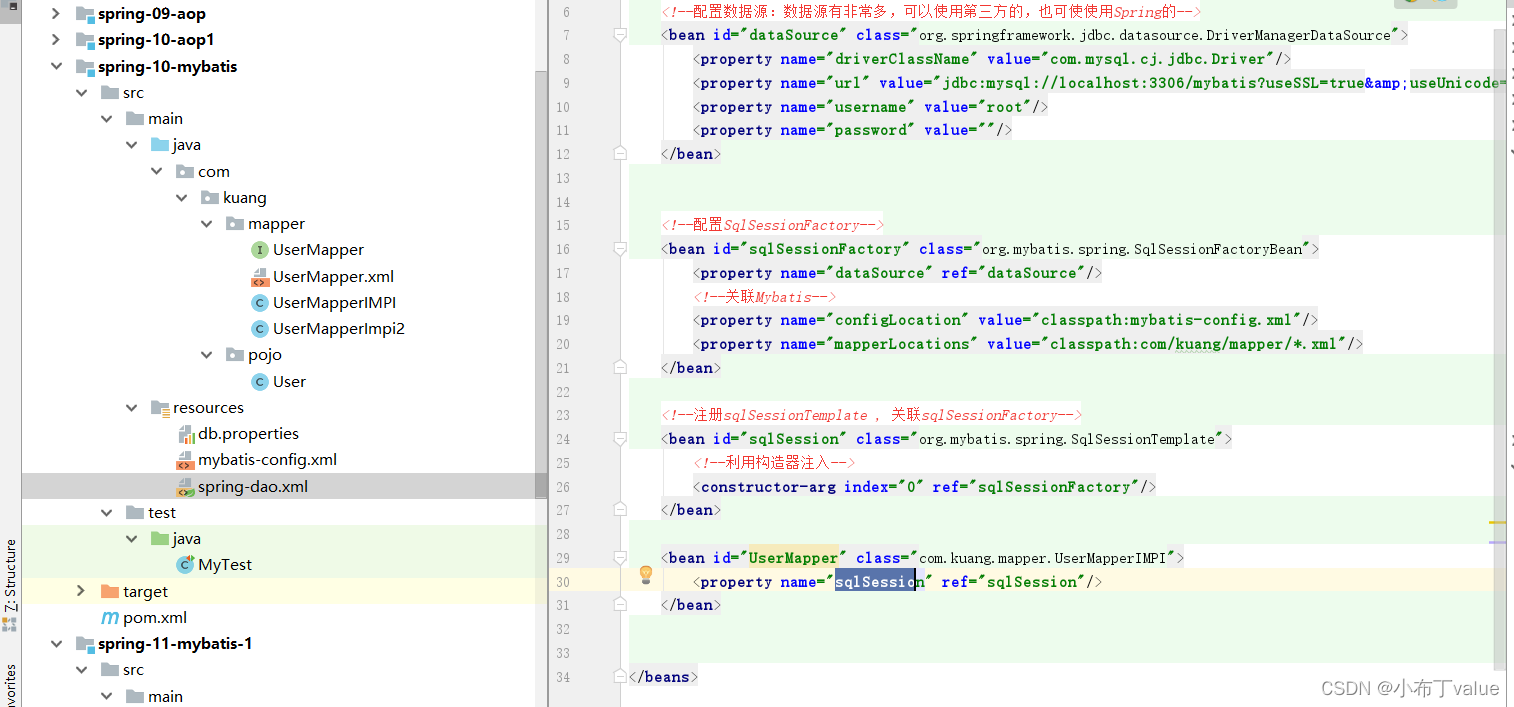Collapse the test folder

[x=107, y=513]
